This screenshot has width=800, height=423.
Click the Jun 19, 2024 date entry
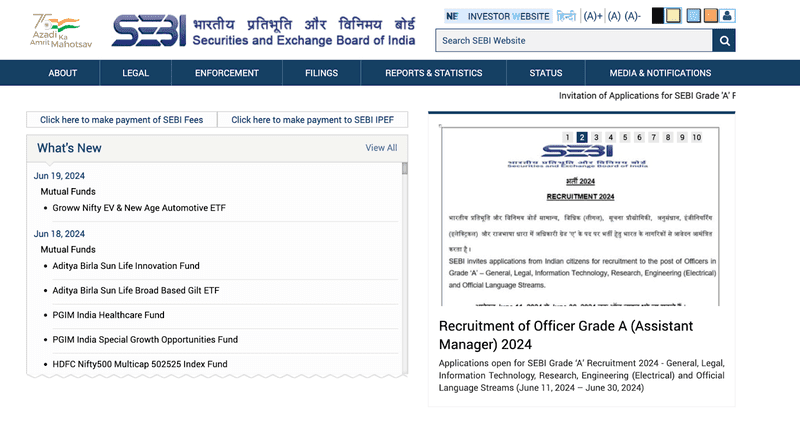59,176
